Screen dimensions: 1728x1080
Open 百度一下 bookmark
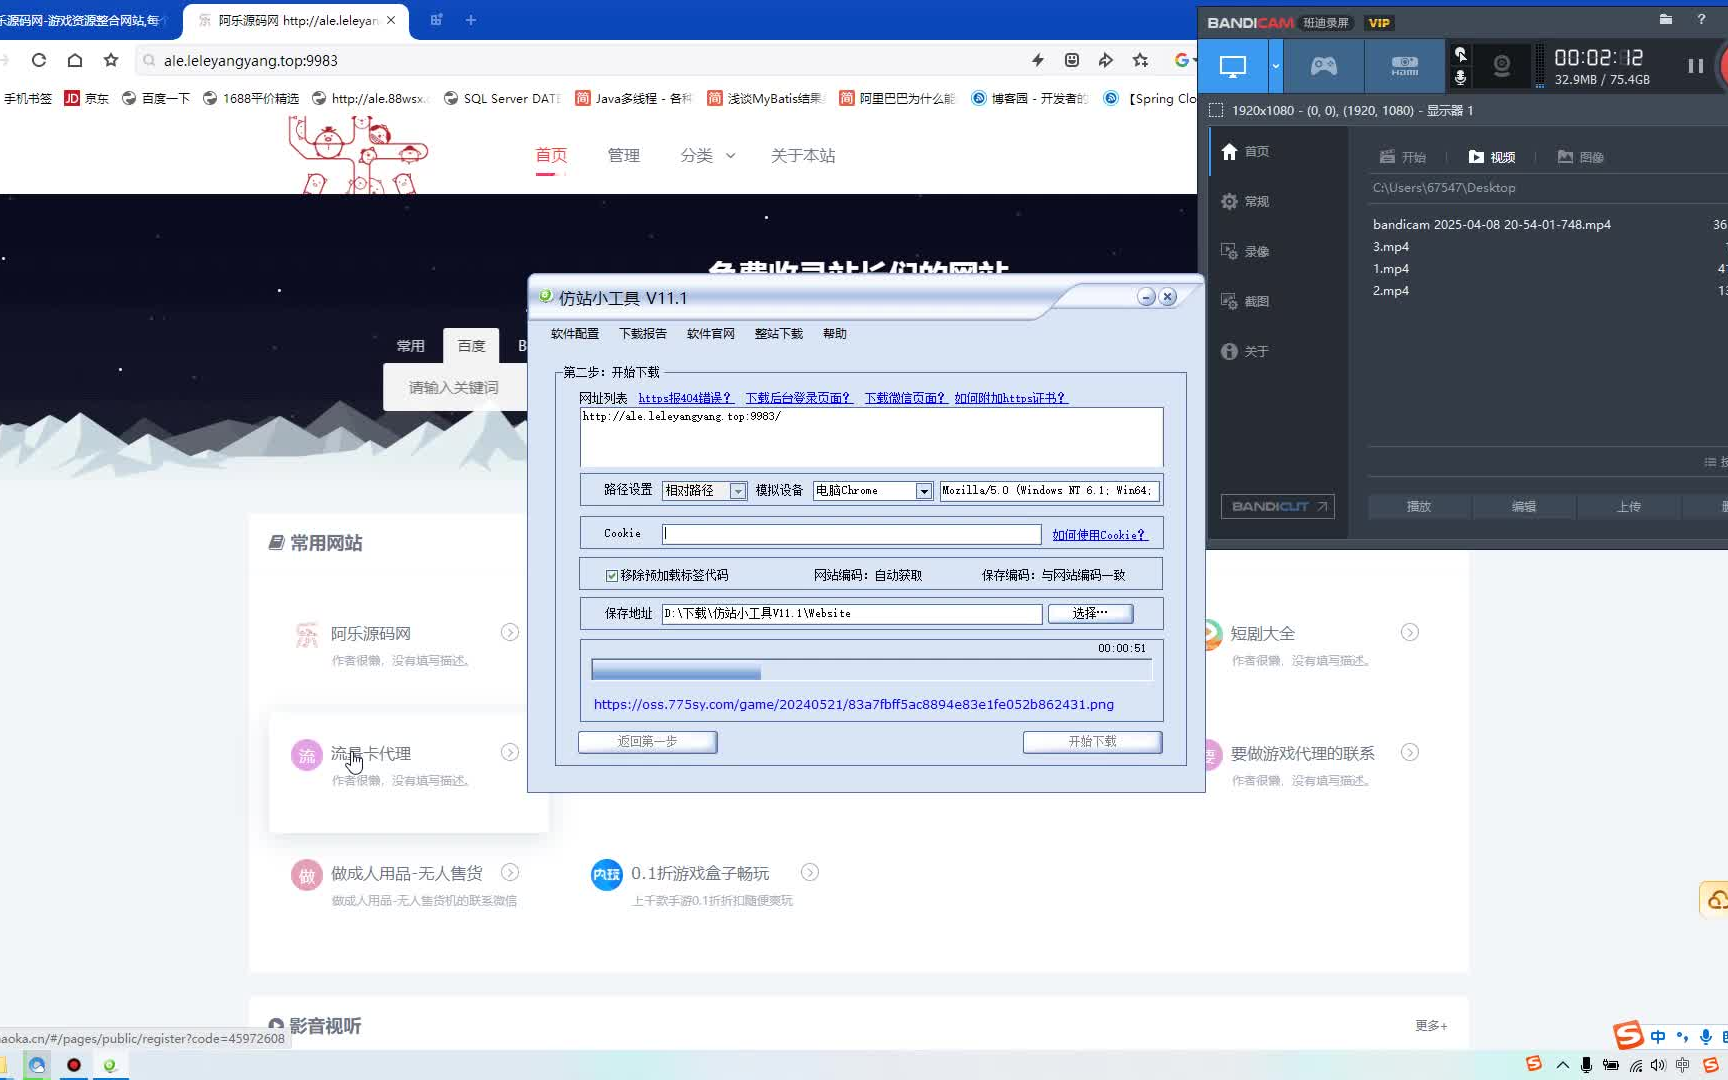156,98
